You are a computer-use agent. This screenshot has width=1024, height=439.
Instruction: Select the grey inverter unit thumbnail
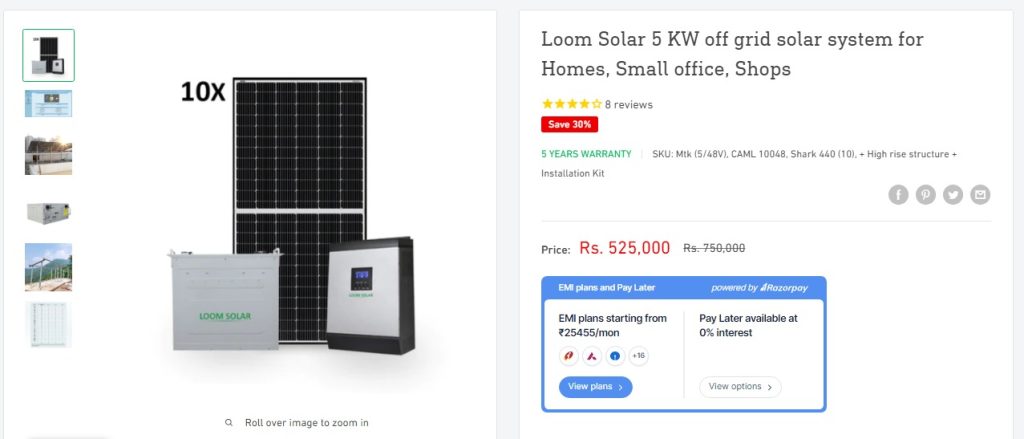coord(48,211)
